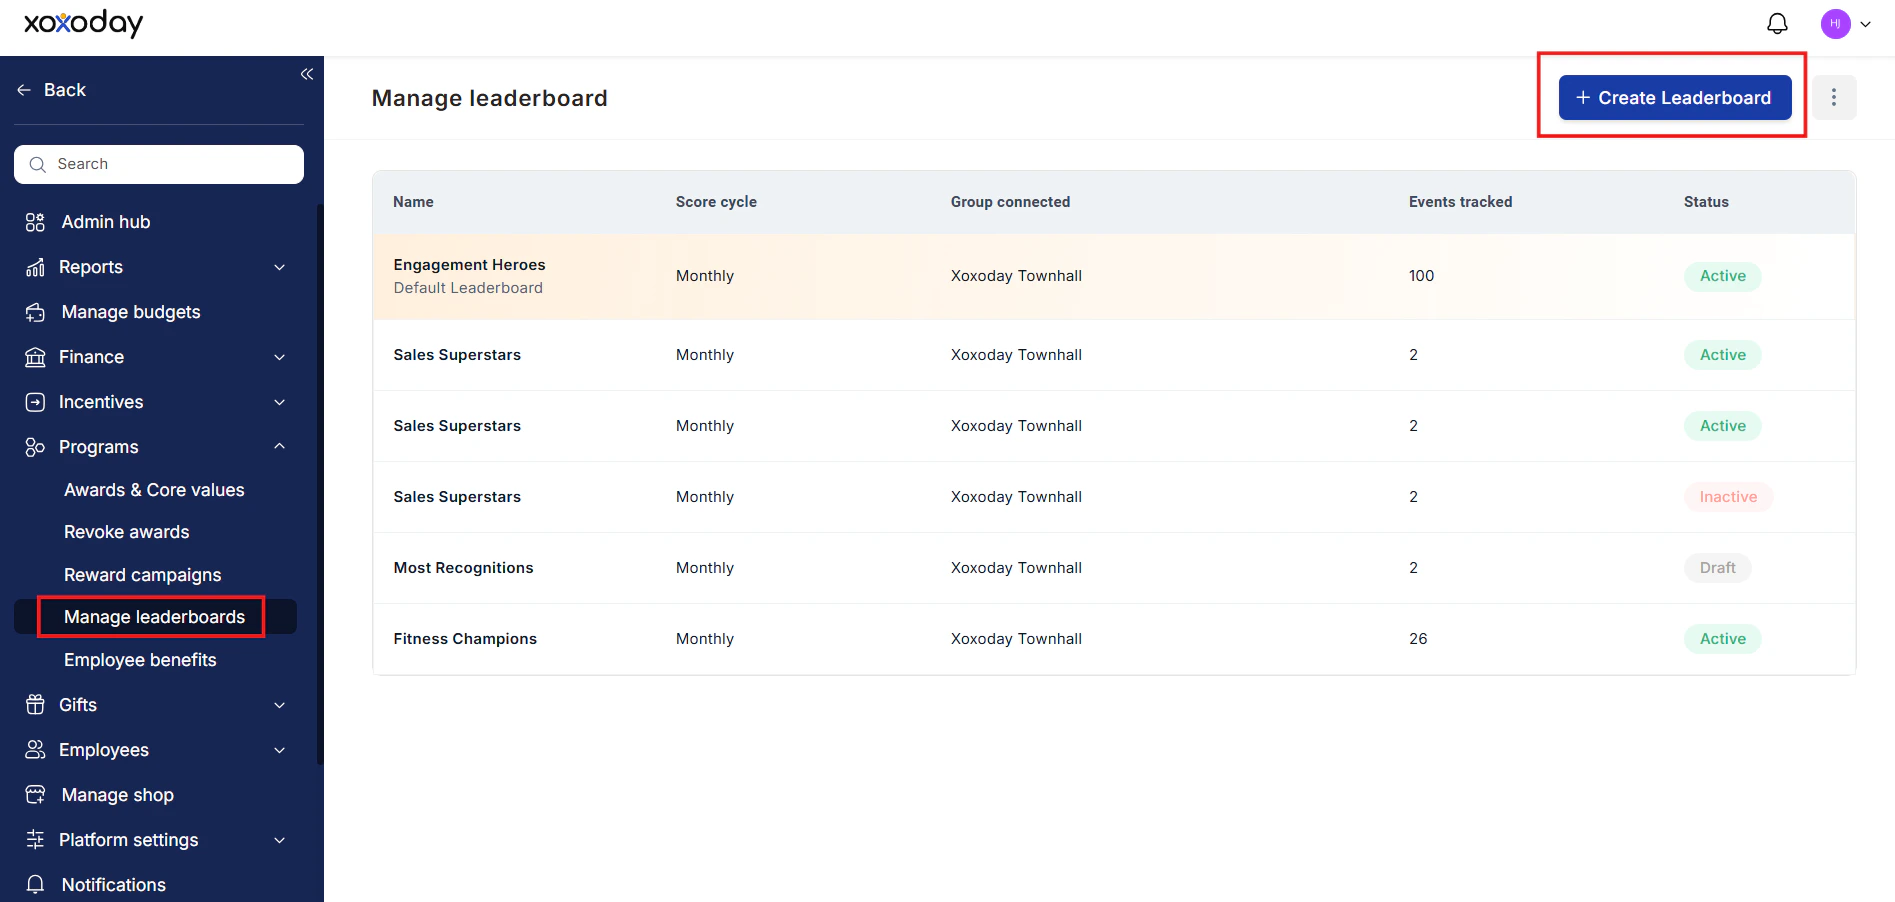
Task: Click the Back arrow icon
Action: coord(24,90)
